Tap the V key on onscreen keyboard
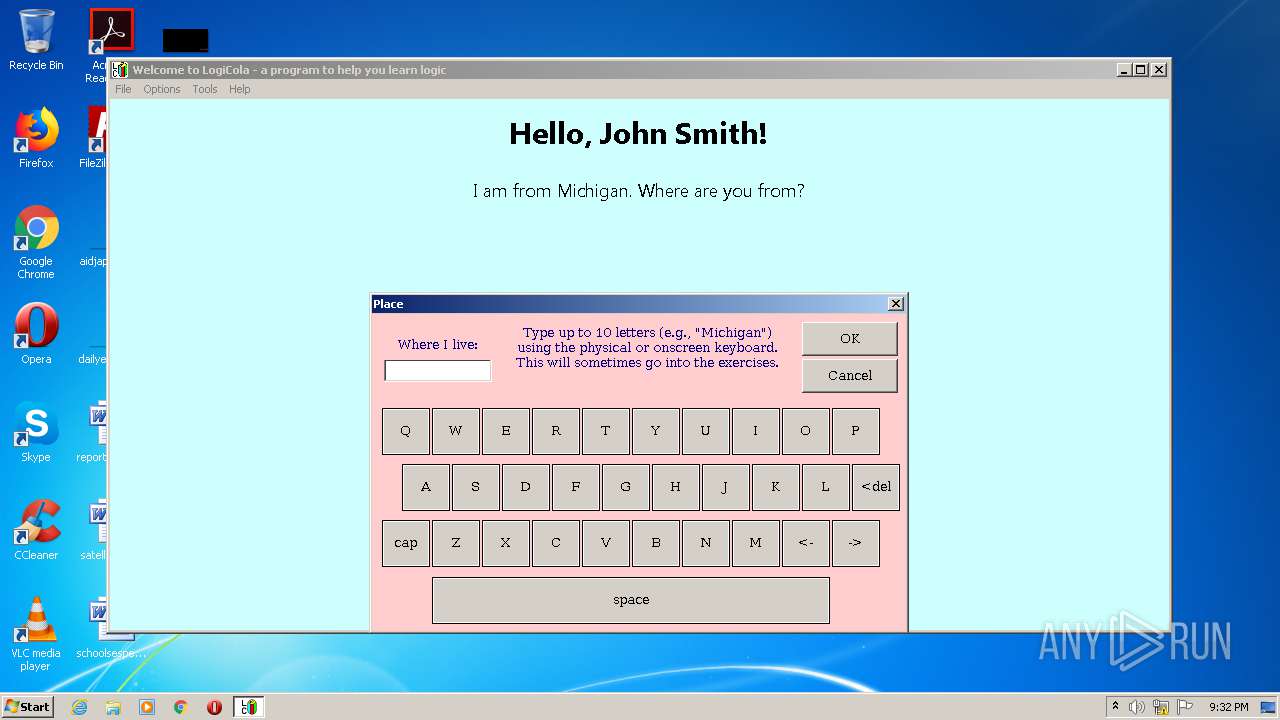This screenshot has height=720, width=1280. click(x=606, y=543)
